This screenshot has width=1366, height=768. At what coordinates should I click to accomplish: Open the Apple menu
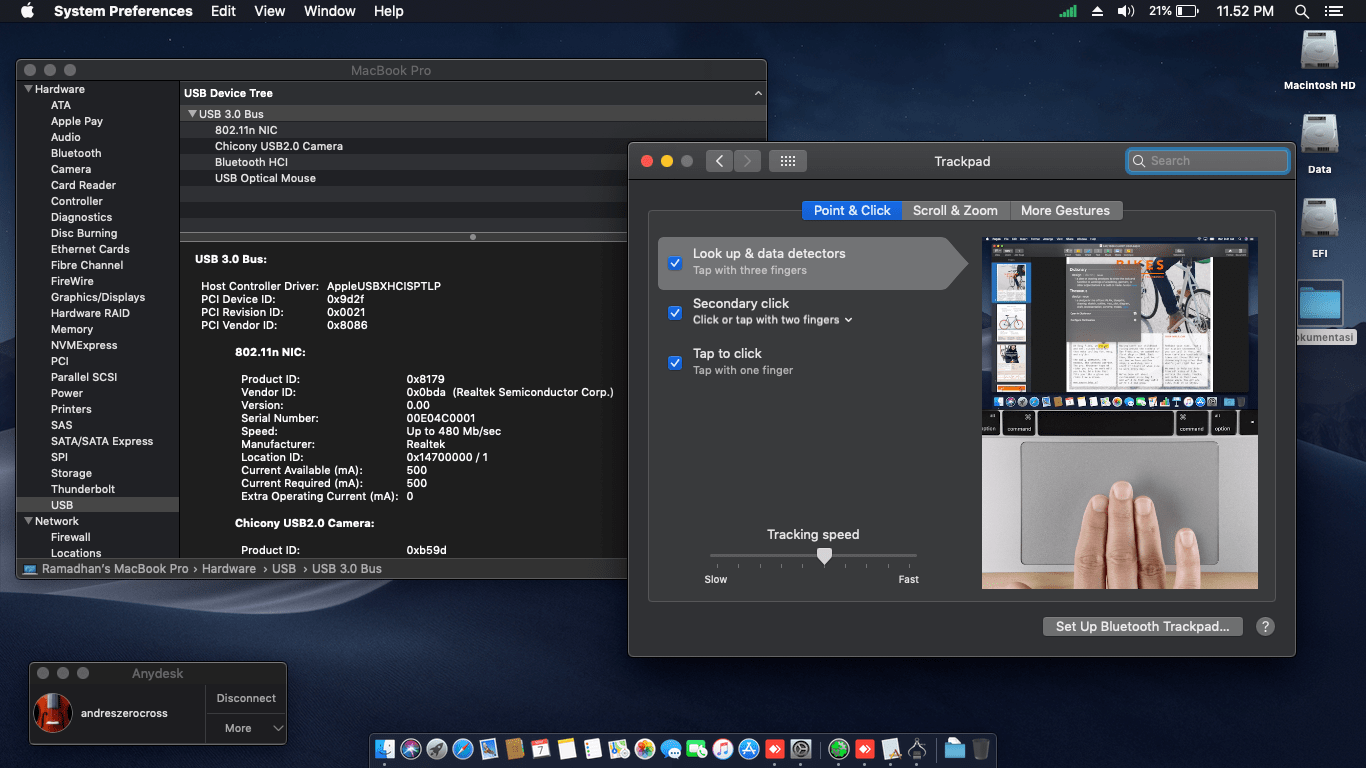tap(27, 11)
